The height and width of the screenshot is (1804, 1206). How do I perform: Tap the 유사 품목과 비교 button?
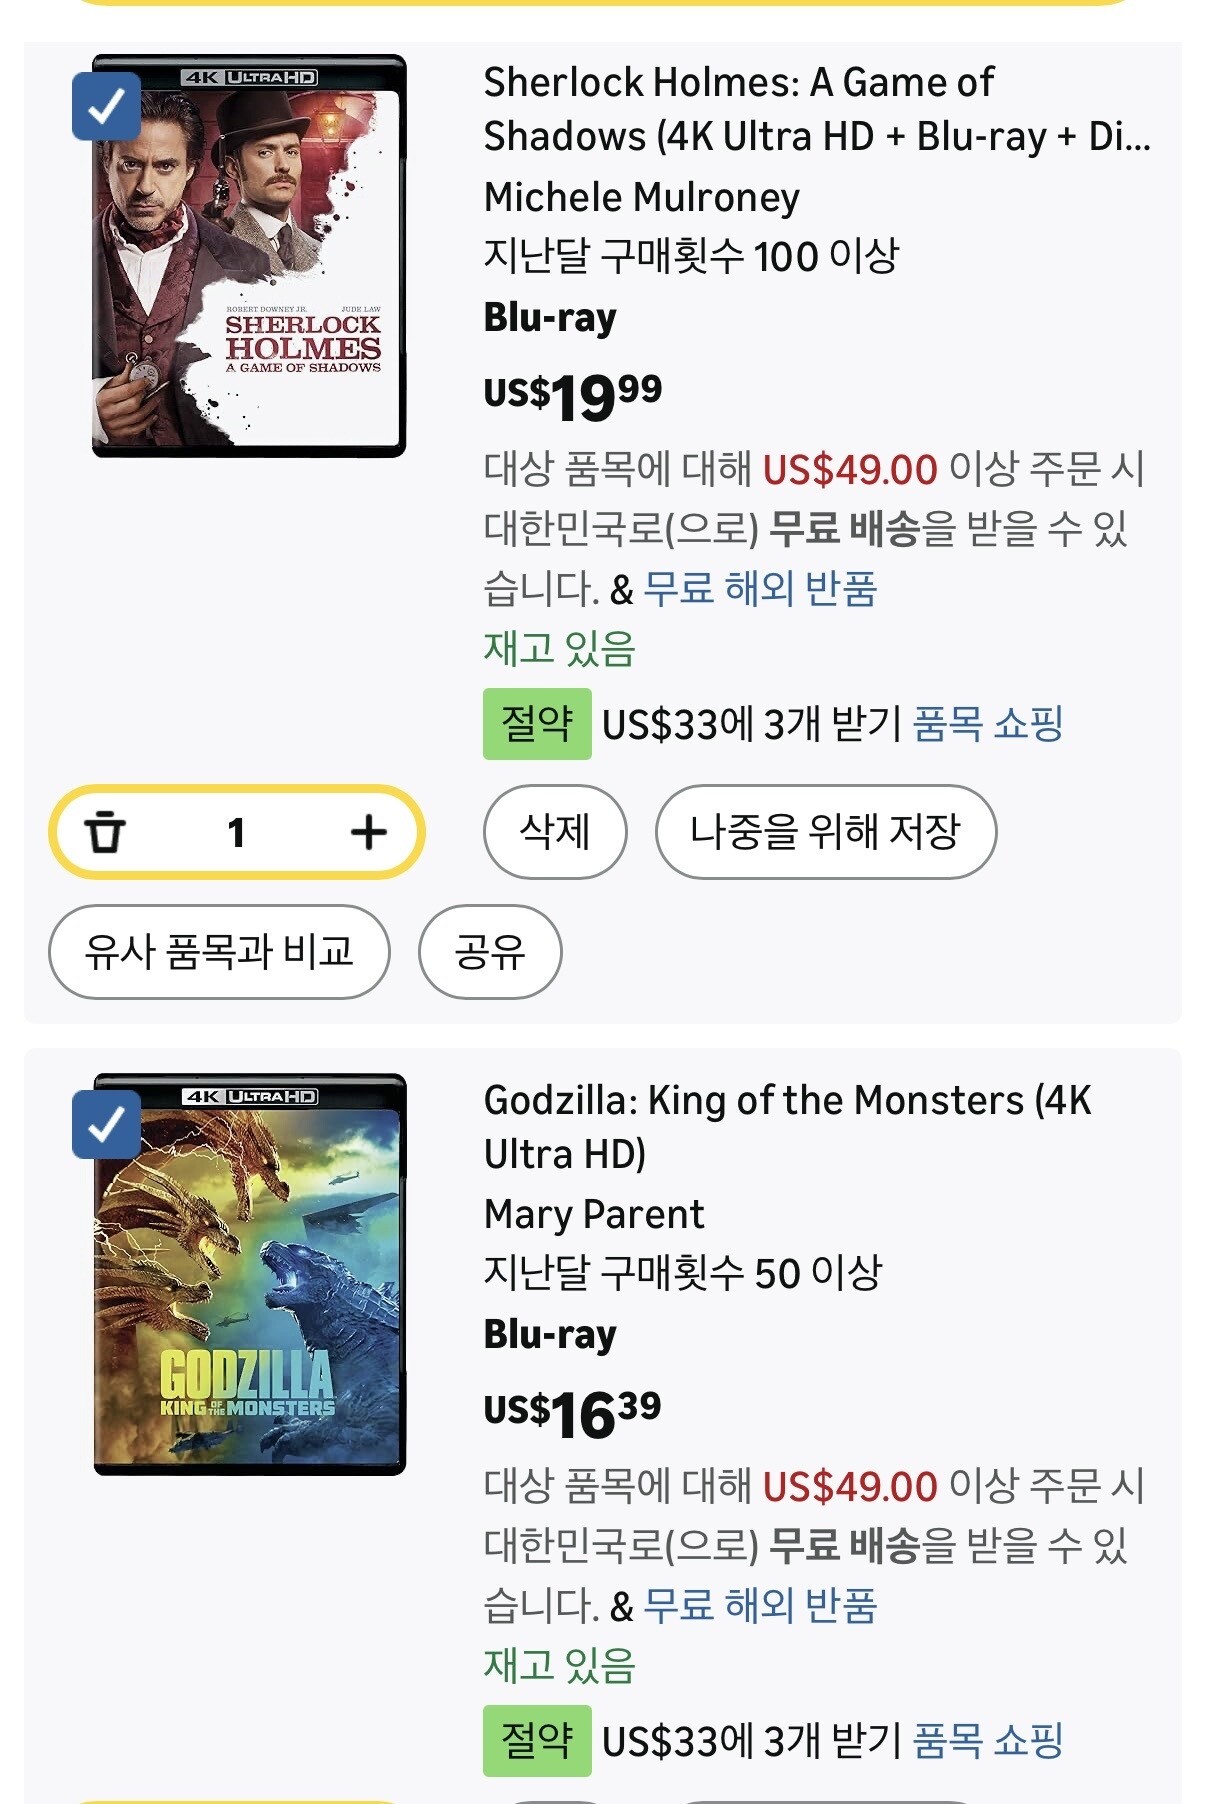219,952
